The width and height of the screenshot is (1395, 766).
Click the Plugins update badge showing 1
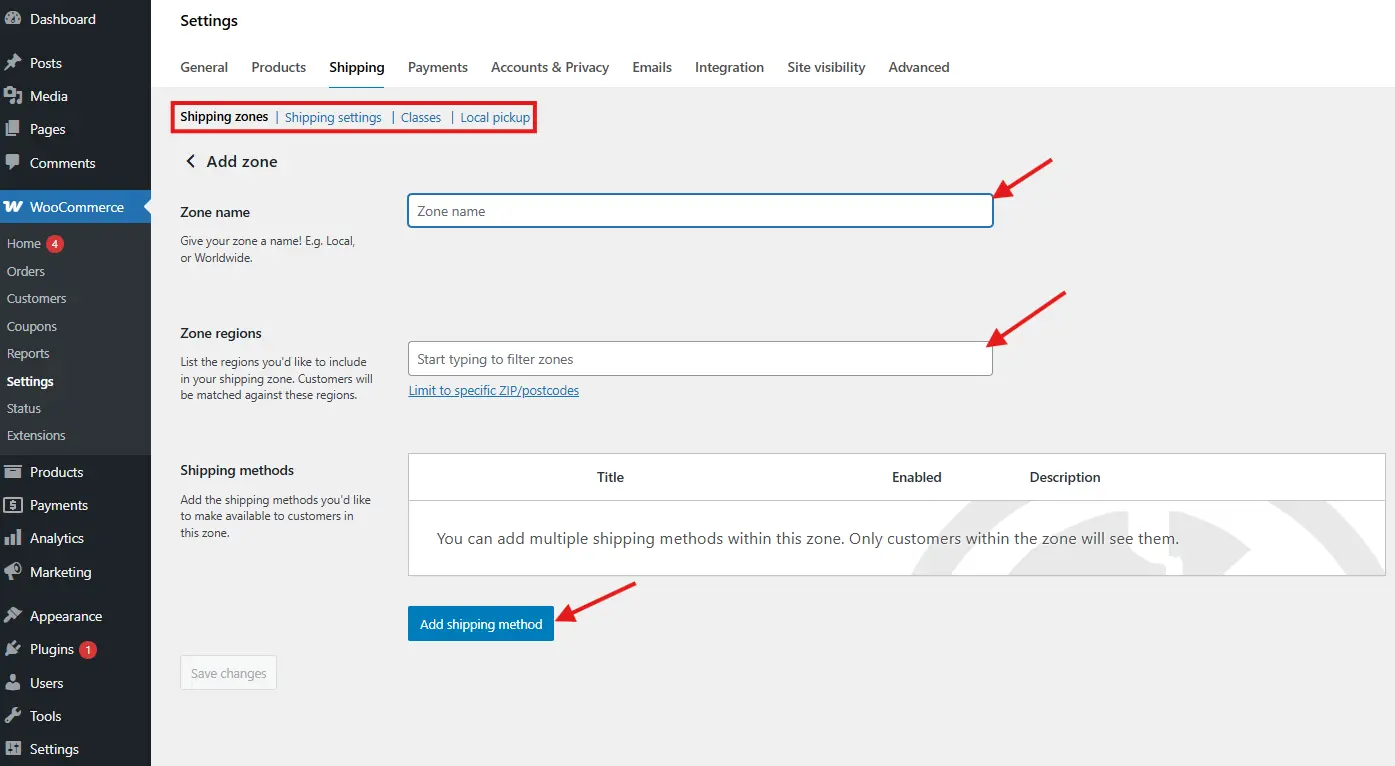(88, 650)
